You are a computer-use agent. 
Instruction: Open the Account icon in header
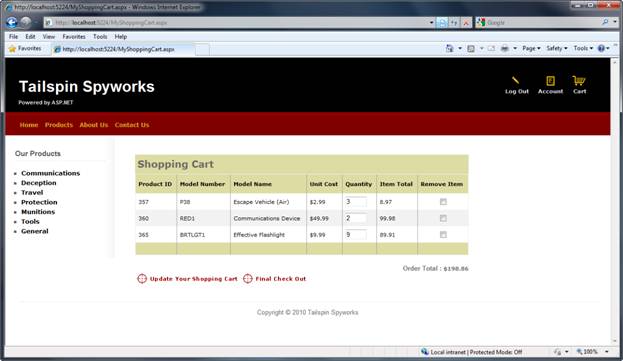[x=550, y=81]
